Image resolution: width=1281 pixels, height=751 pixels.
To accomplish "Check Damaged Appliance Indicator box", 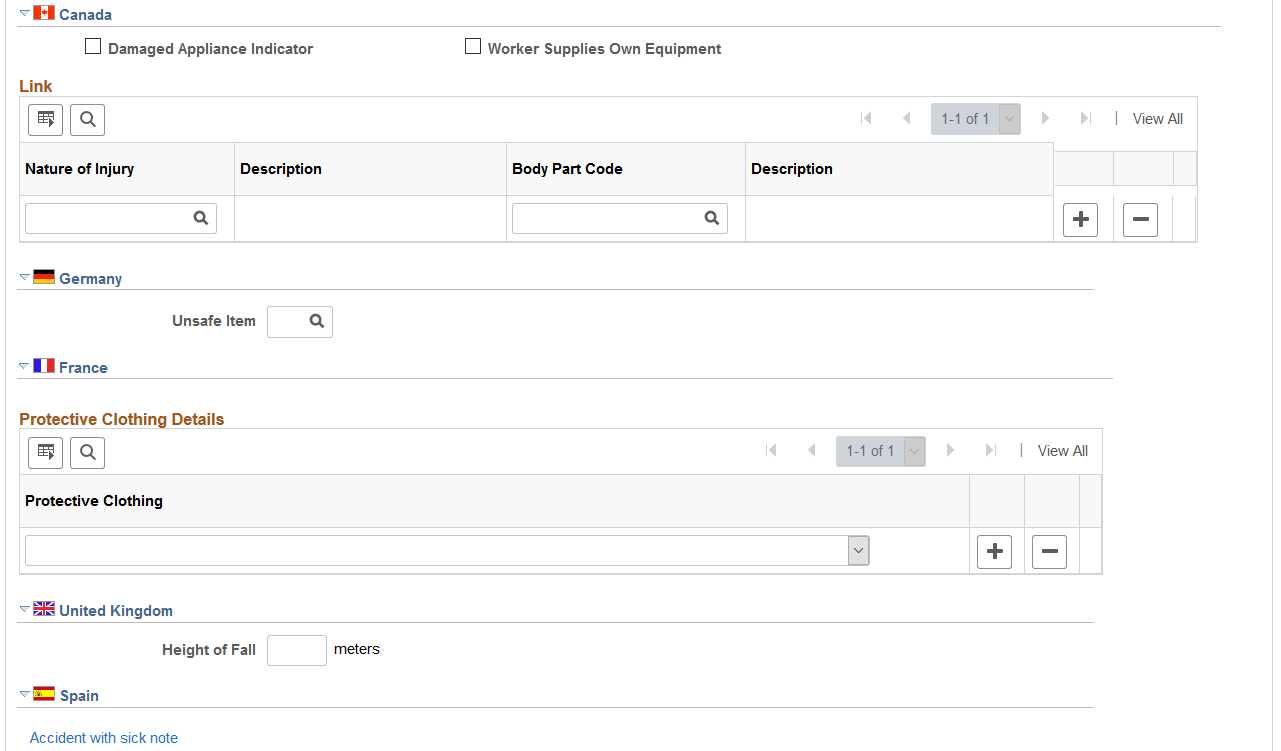I will click(x=93, y=46).
